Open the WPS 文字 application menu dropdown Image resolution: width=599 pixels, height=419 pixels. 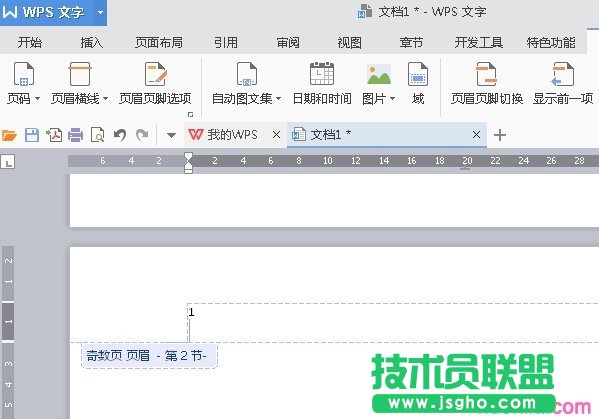[100, 12]
